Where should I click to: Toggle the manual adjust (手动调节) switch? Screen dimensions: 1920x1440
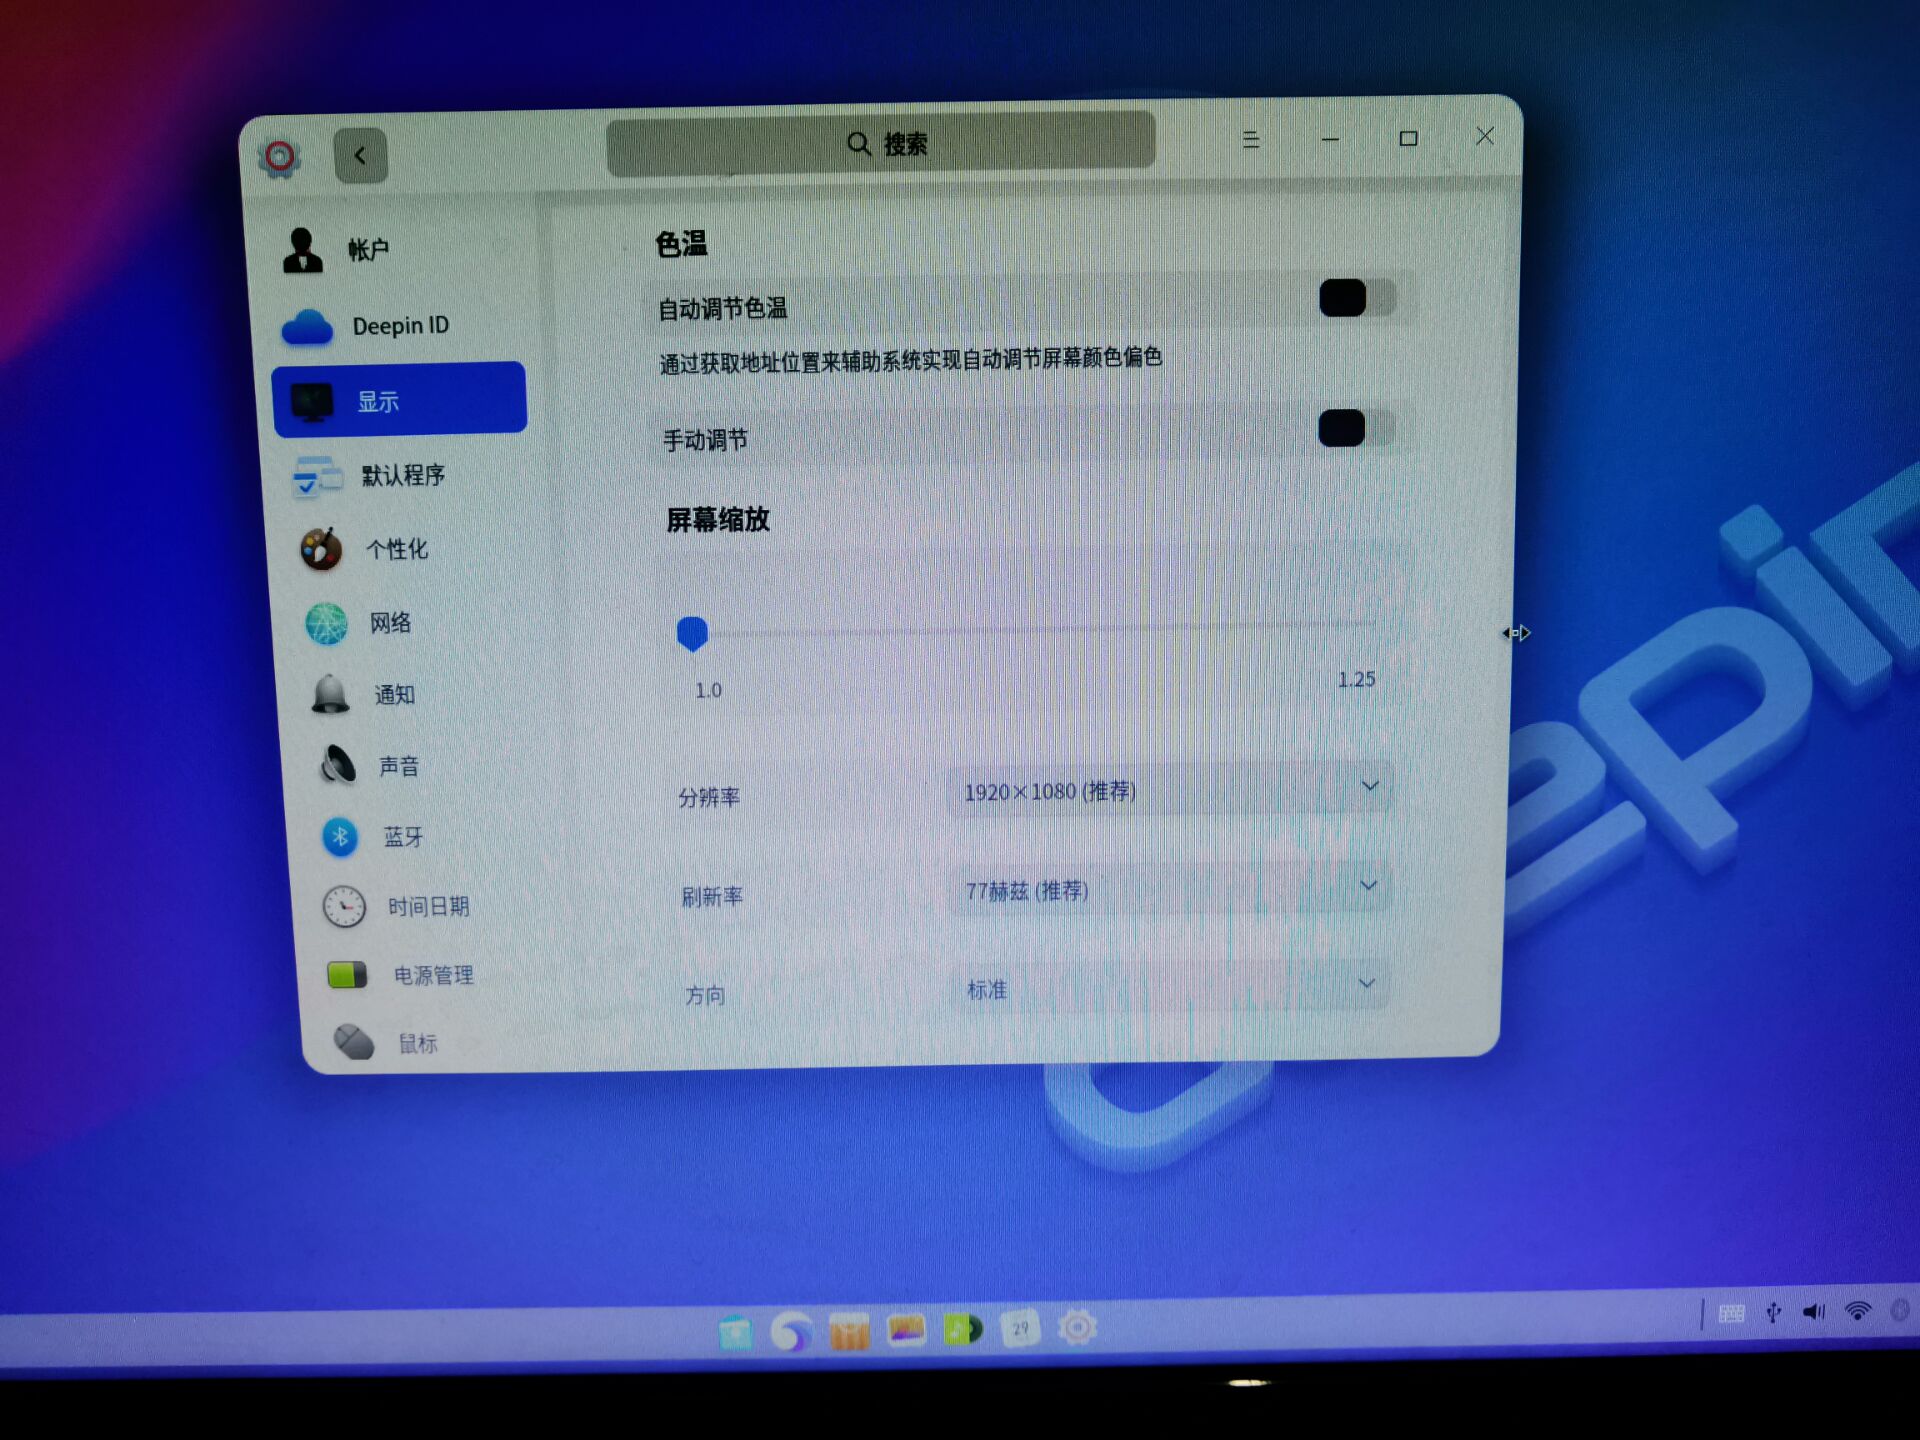1355,429
